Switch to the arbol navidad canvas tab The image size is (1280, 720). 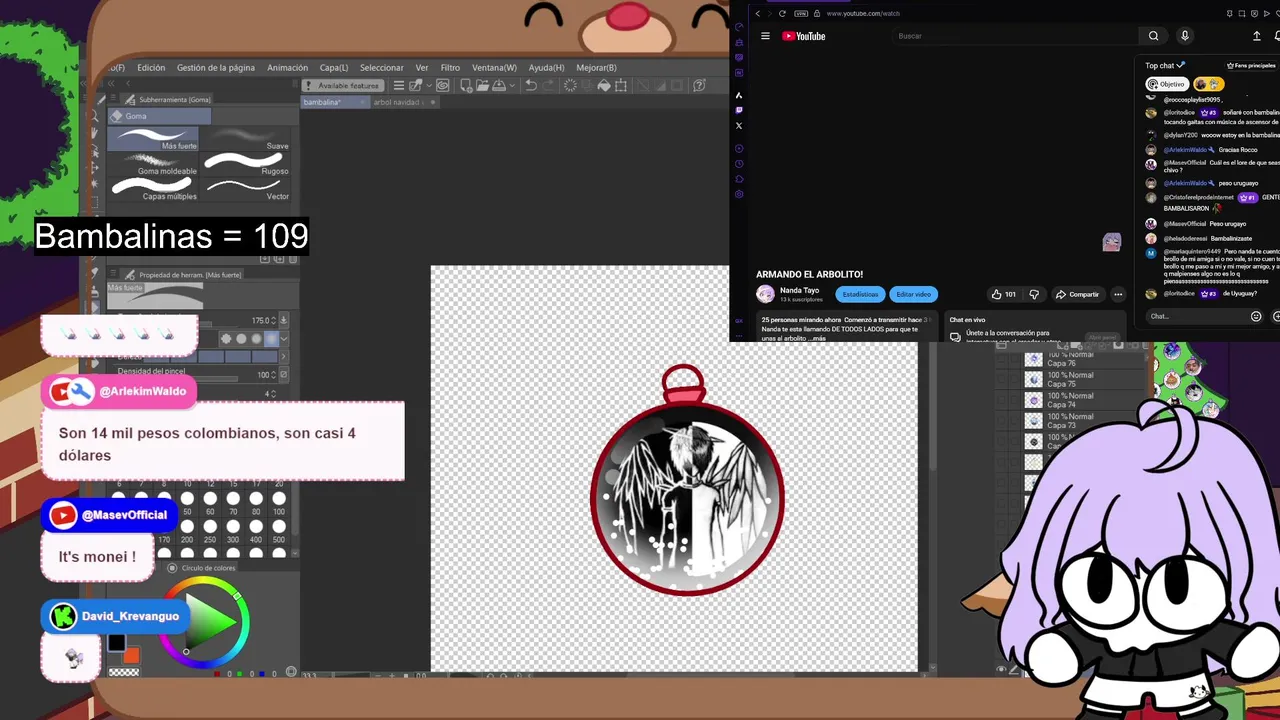point(398,102)
